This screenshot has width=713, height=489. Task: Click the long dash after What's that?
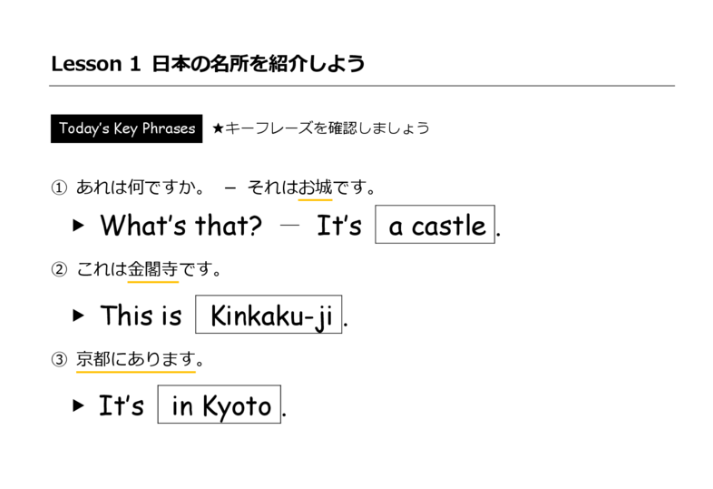(x=289, y=226)
